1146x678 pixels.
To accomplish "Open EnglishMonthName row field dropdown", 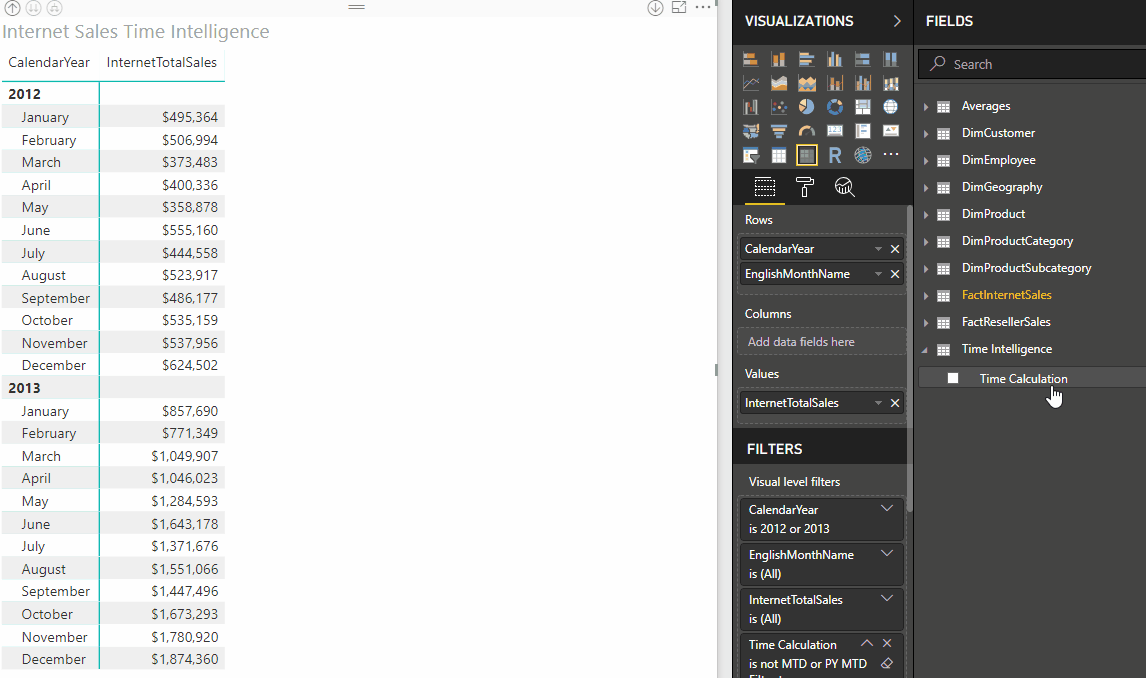I will (x=879, y=274).
